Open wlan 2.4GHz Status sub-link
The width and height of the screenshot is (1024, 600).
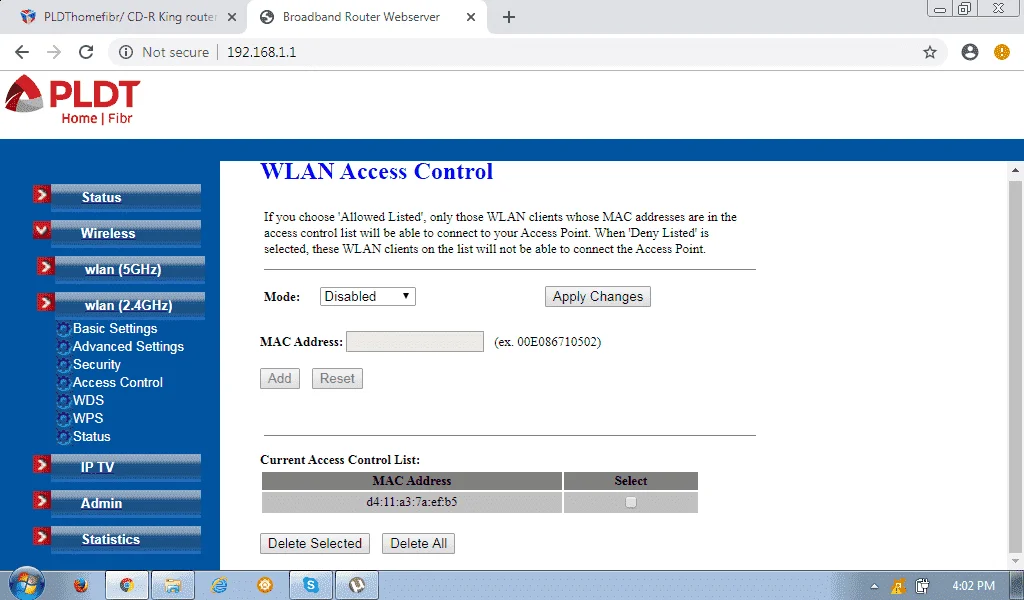point(91,436)
